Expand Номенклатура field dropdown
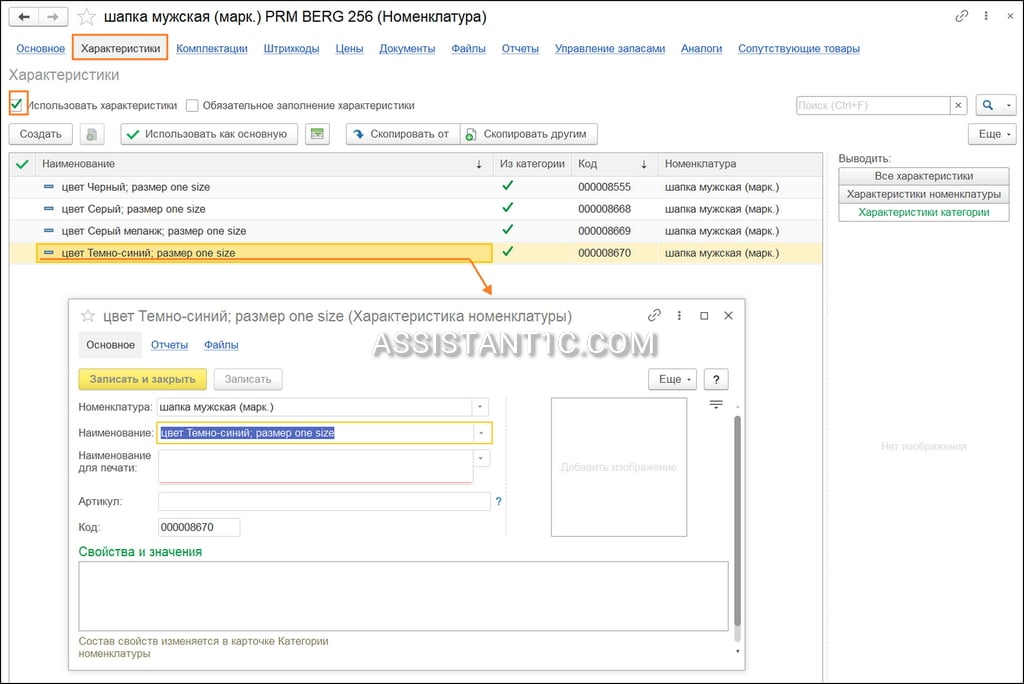The height and width of the screenshot is (684, 1024). pyautogui.click(x=480, y=407)
